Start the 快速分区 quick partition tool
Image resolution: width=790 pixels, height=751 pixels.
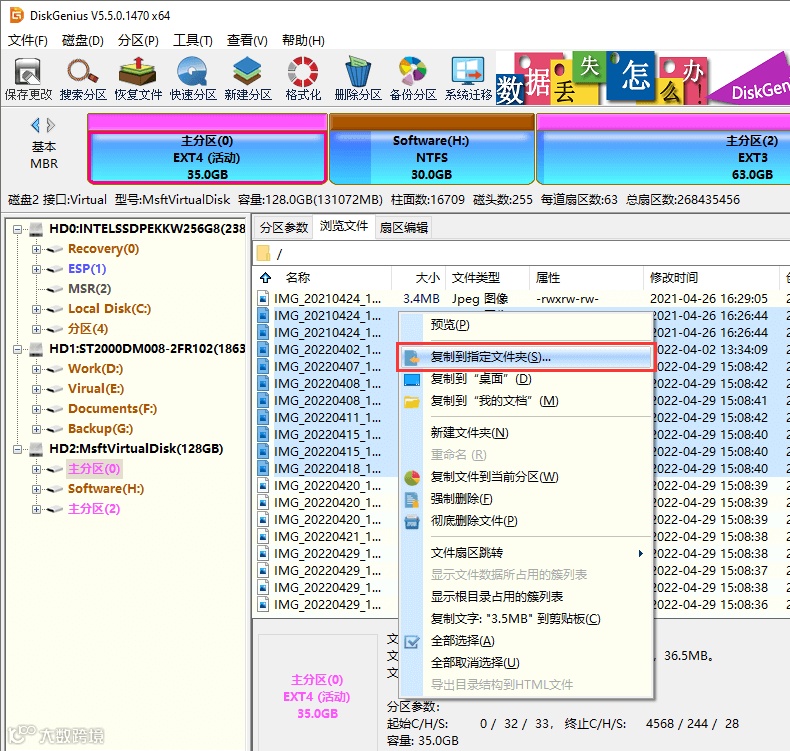click(192, 79)
